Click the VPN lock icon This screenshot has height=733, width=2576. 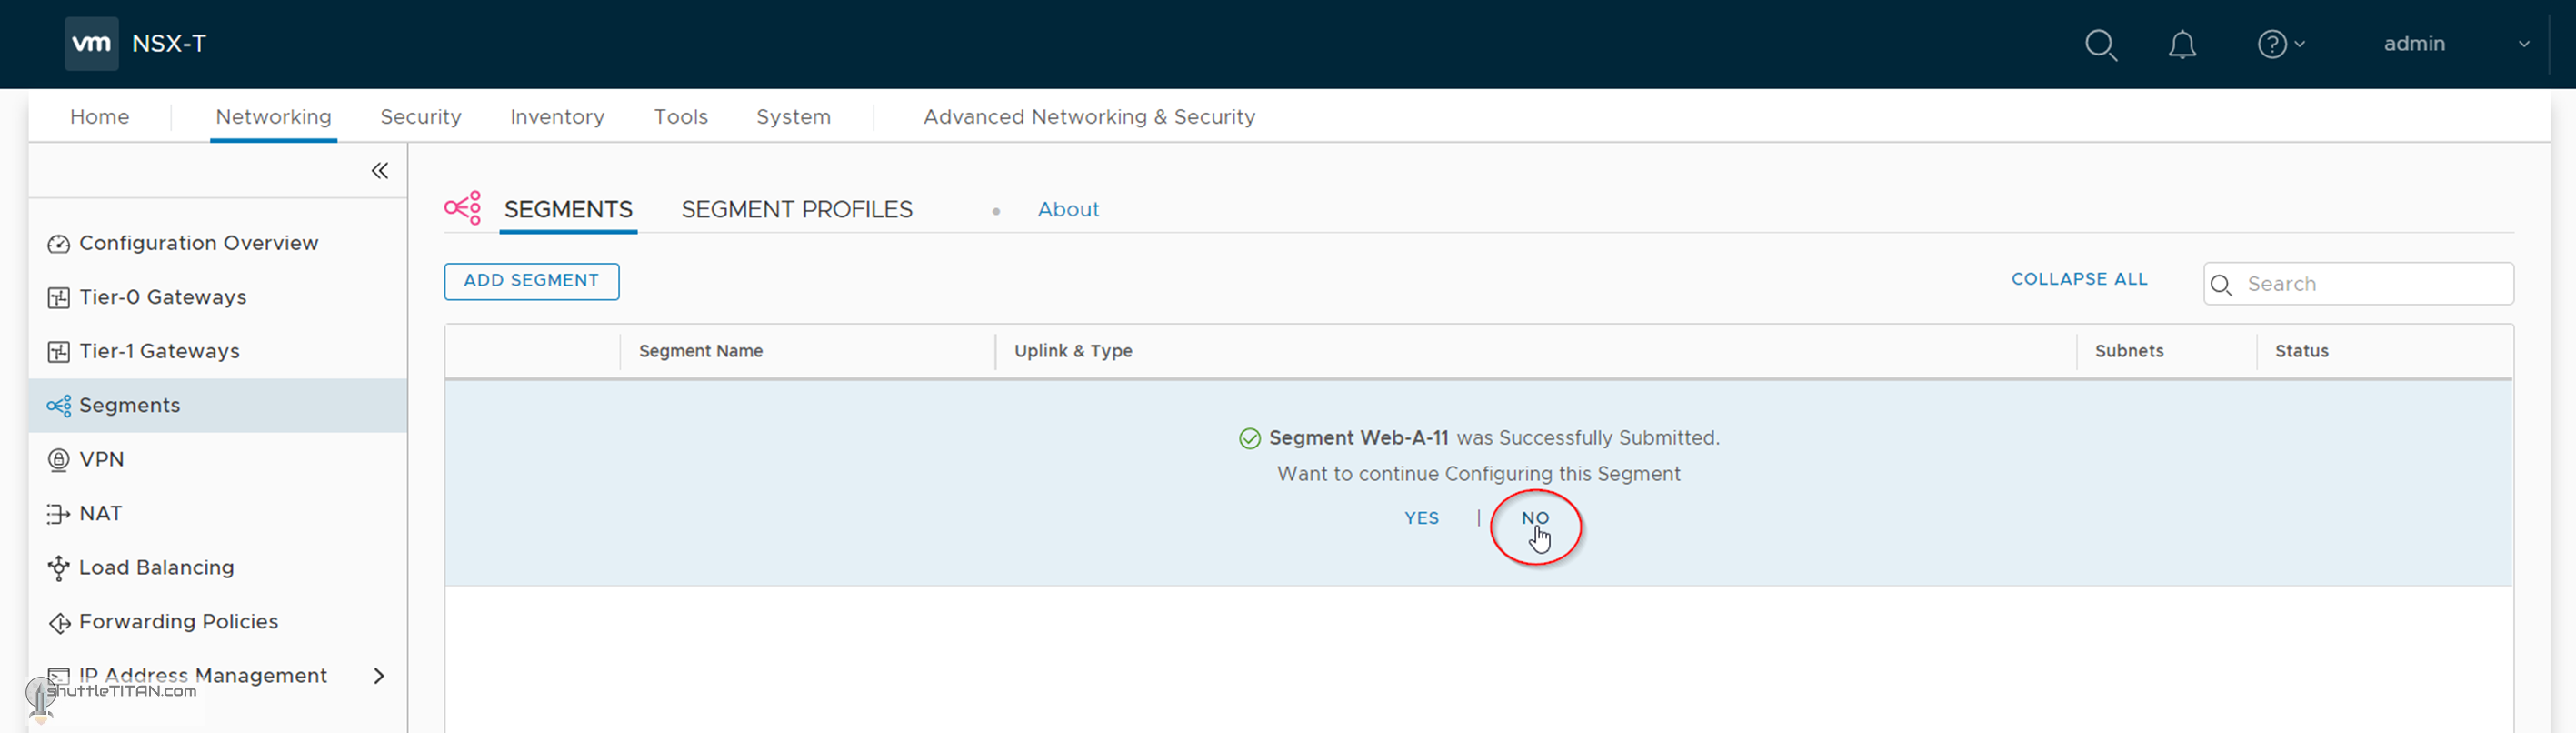click(x=59, y=460)
